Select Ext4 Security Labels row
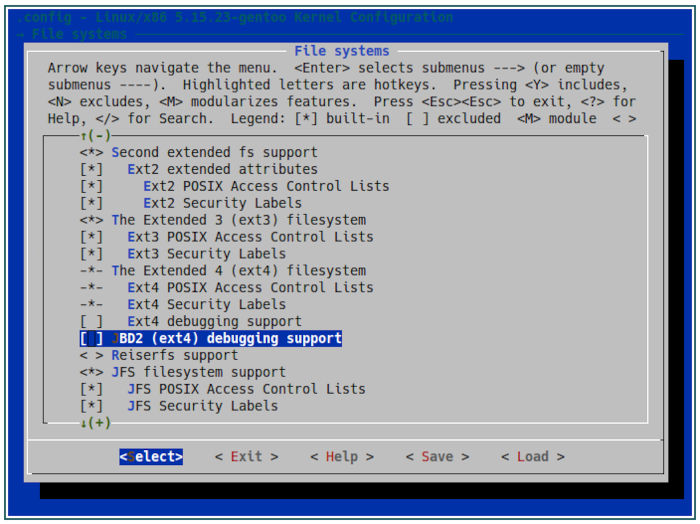This screenshot has height=524, width=700. pyautogui.click(x=183, y=305)
